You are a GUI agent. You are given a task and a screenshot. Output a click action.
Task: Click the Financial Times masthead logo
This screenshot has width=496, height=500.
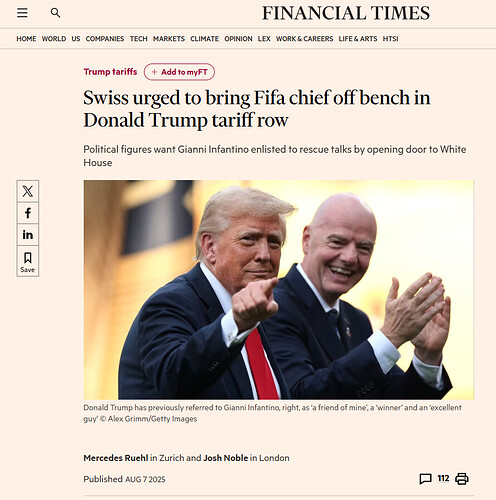(346, 13)
